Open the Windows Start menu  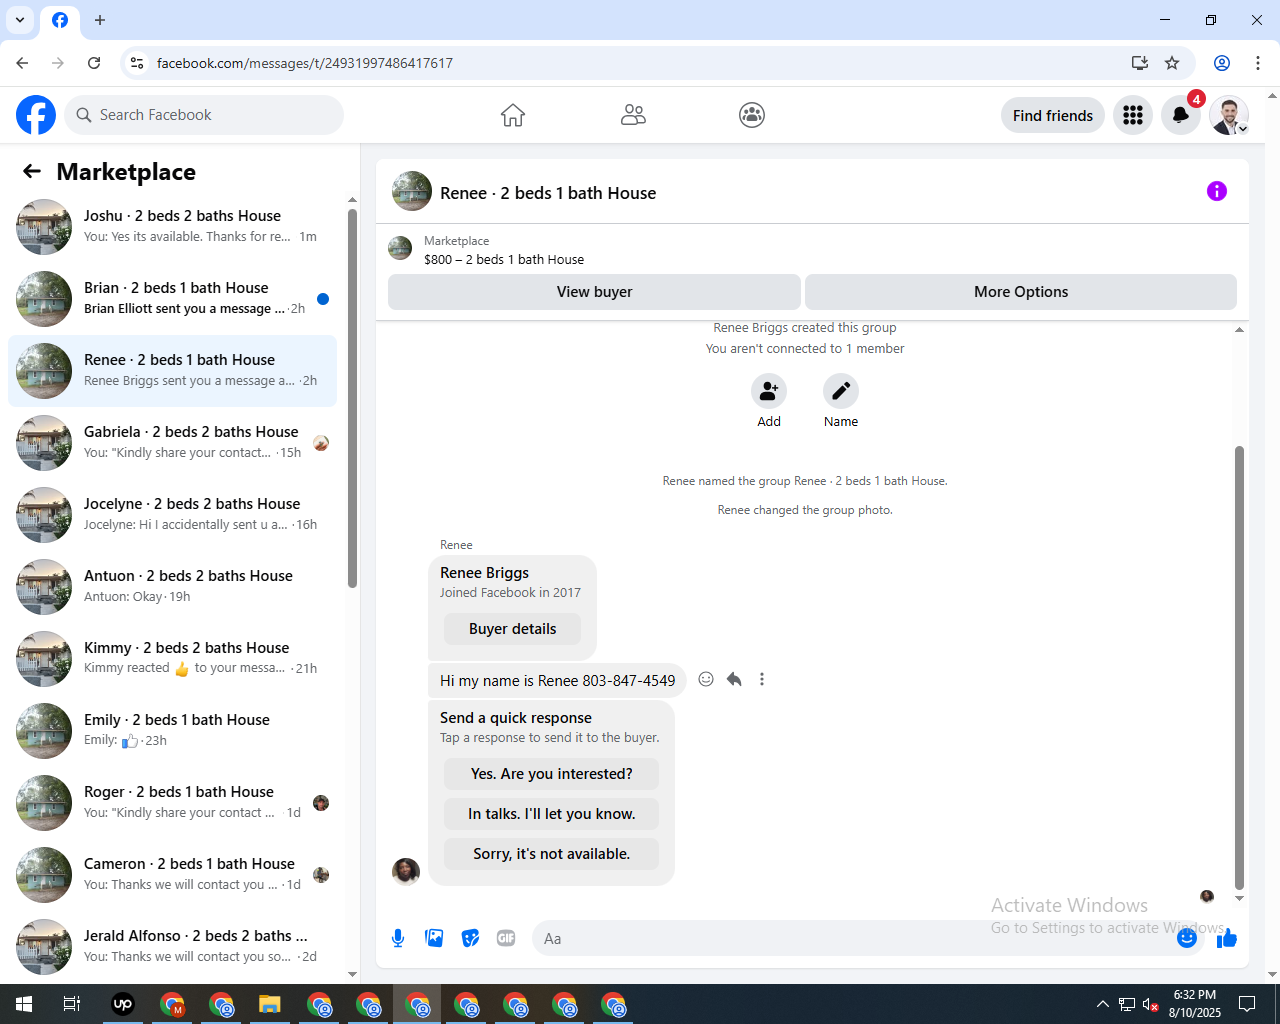(24, 1004)
